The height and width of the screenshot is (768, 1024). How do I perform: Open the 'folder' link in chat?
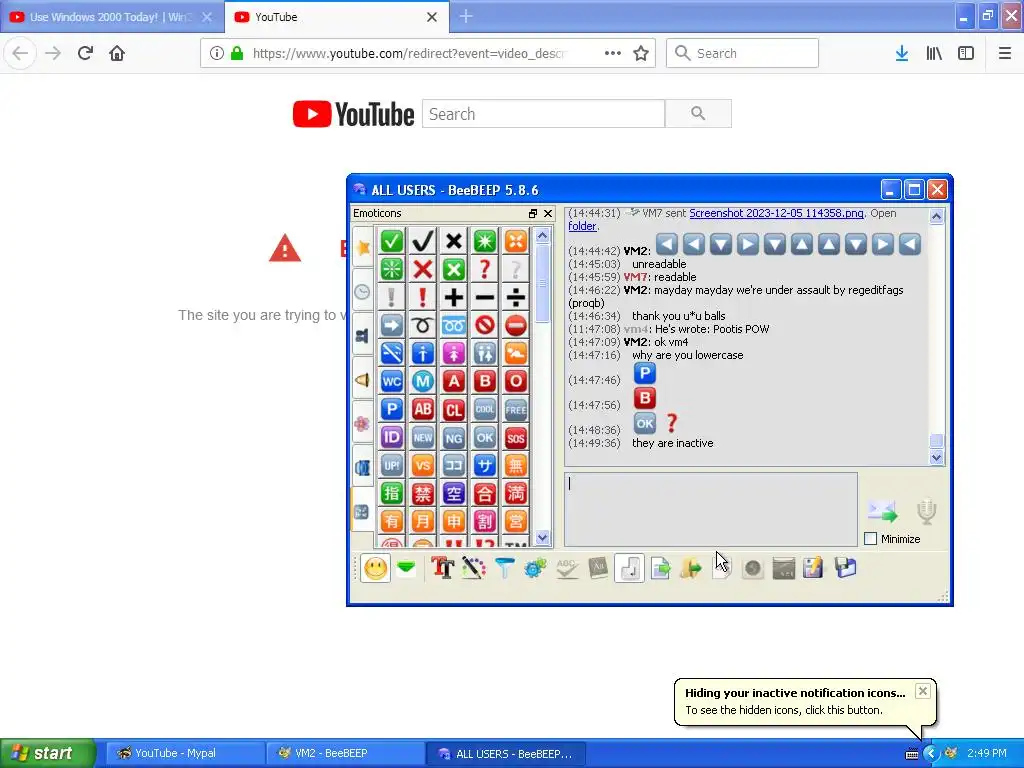click(582, 226)
